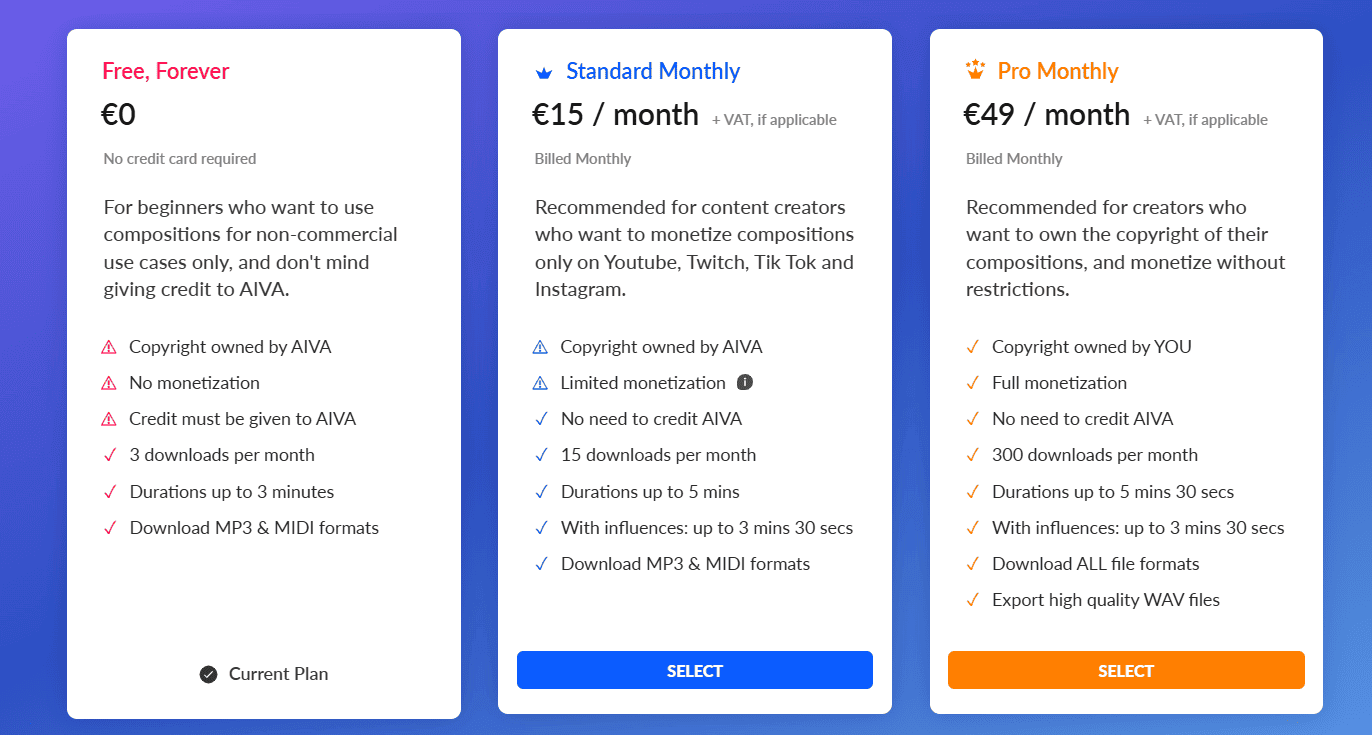Image resolution: width=1372 pixels, height=735 pixels.
Task: Click the Pro Monthly heading text
Action: (x=1058, y=71)
